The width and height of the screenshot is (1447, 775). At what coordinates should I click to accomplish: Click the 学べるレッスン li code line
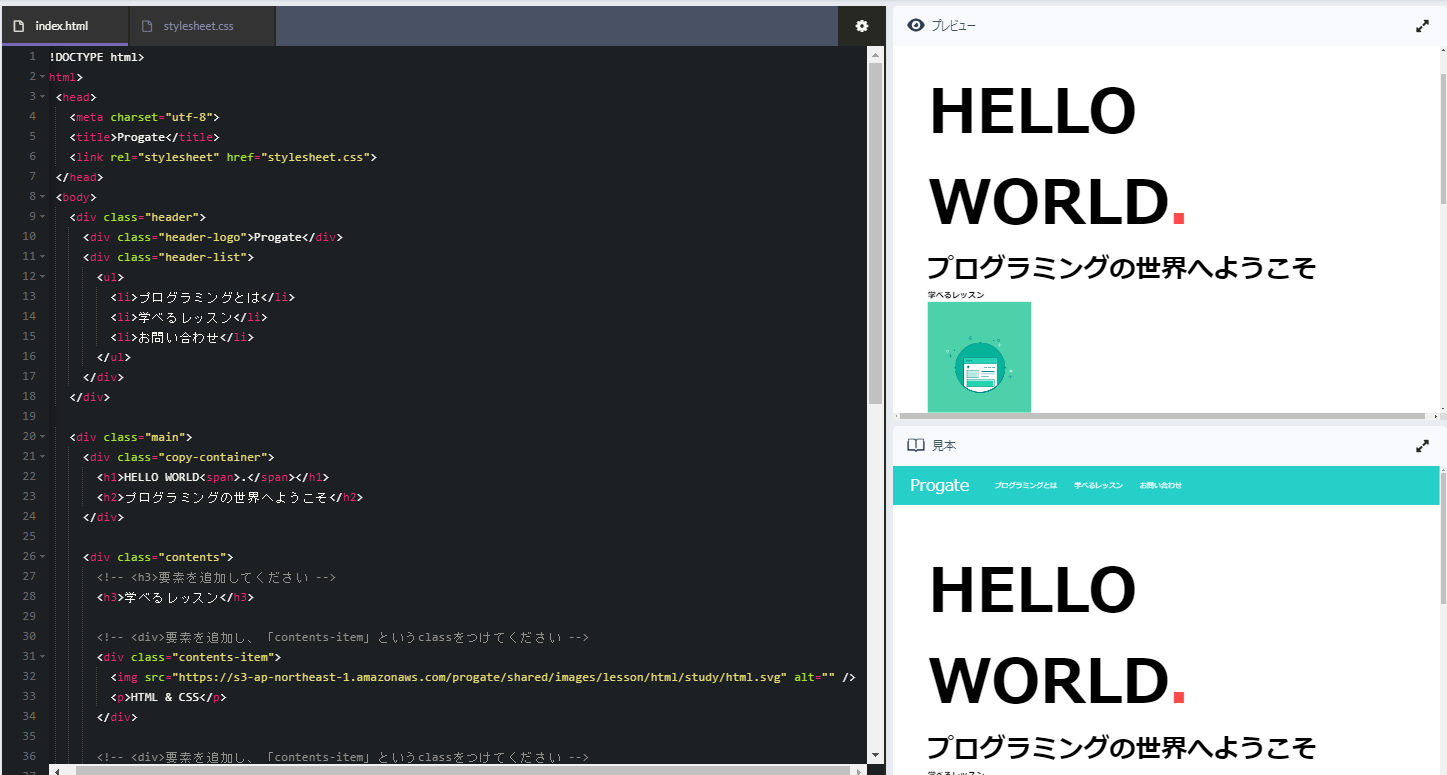[189, 317]
